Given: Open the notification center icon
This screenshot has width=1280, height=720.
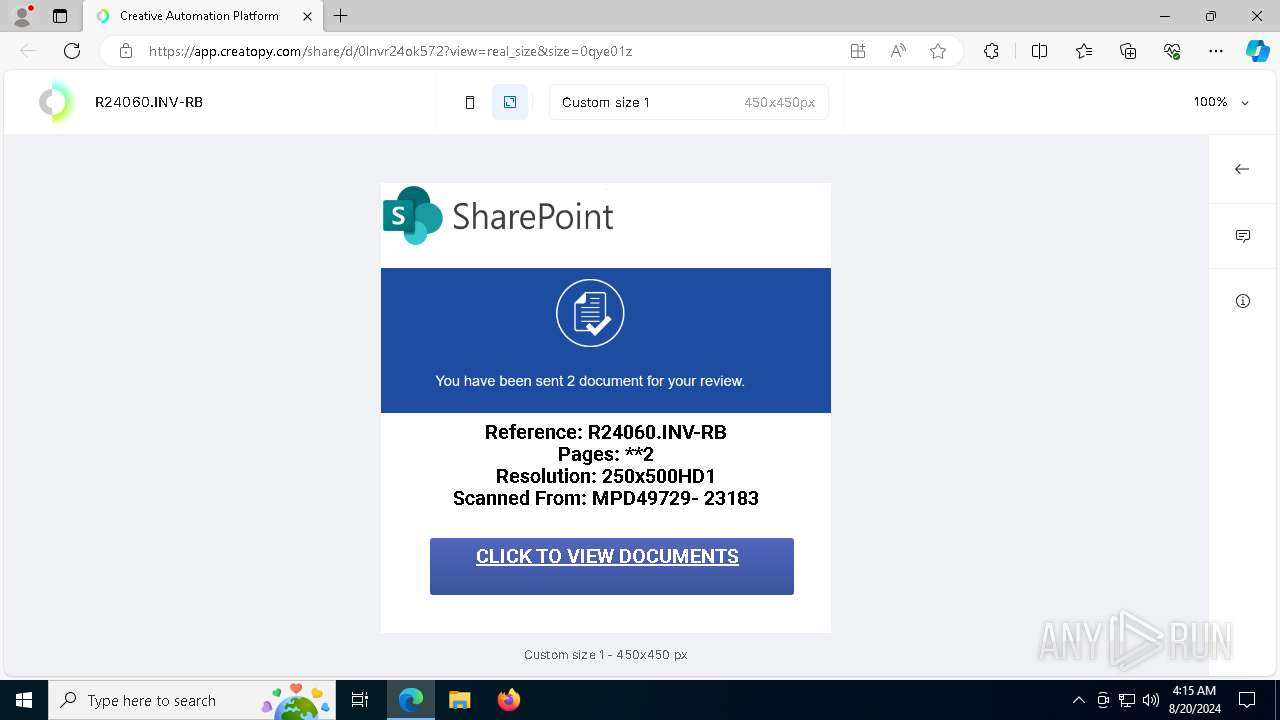Looking at the screenshot, I should pos(1247,700).
